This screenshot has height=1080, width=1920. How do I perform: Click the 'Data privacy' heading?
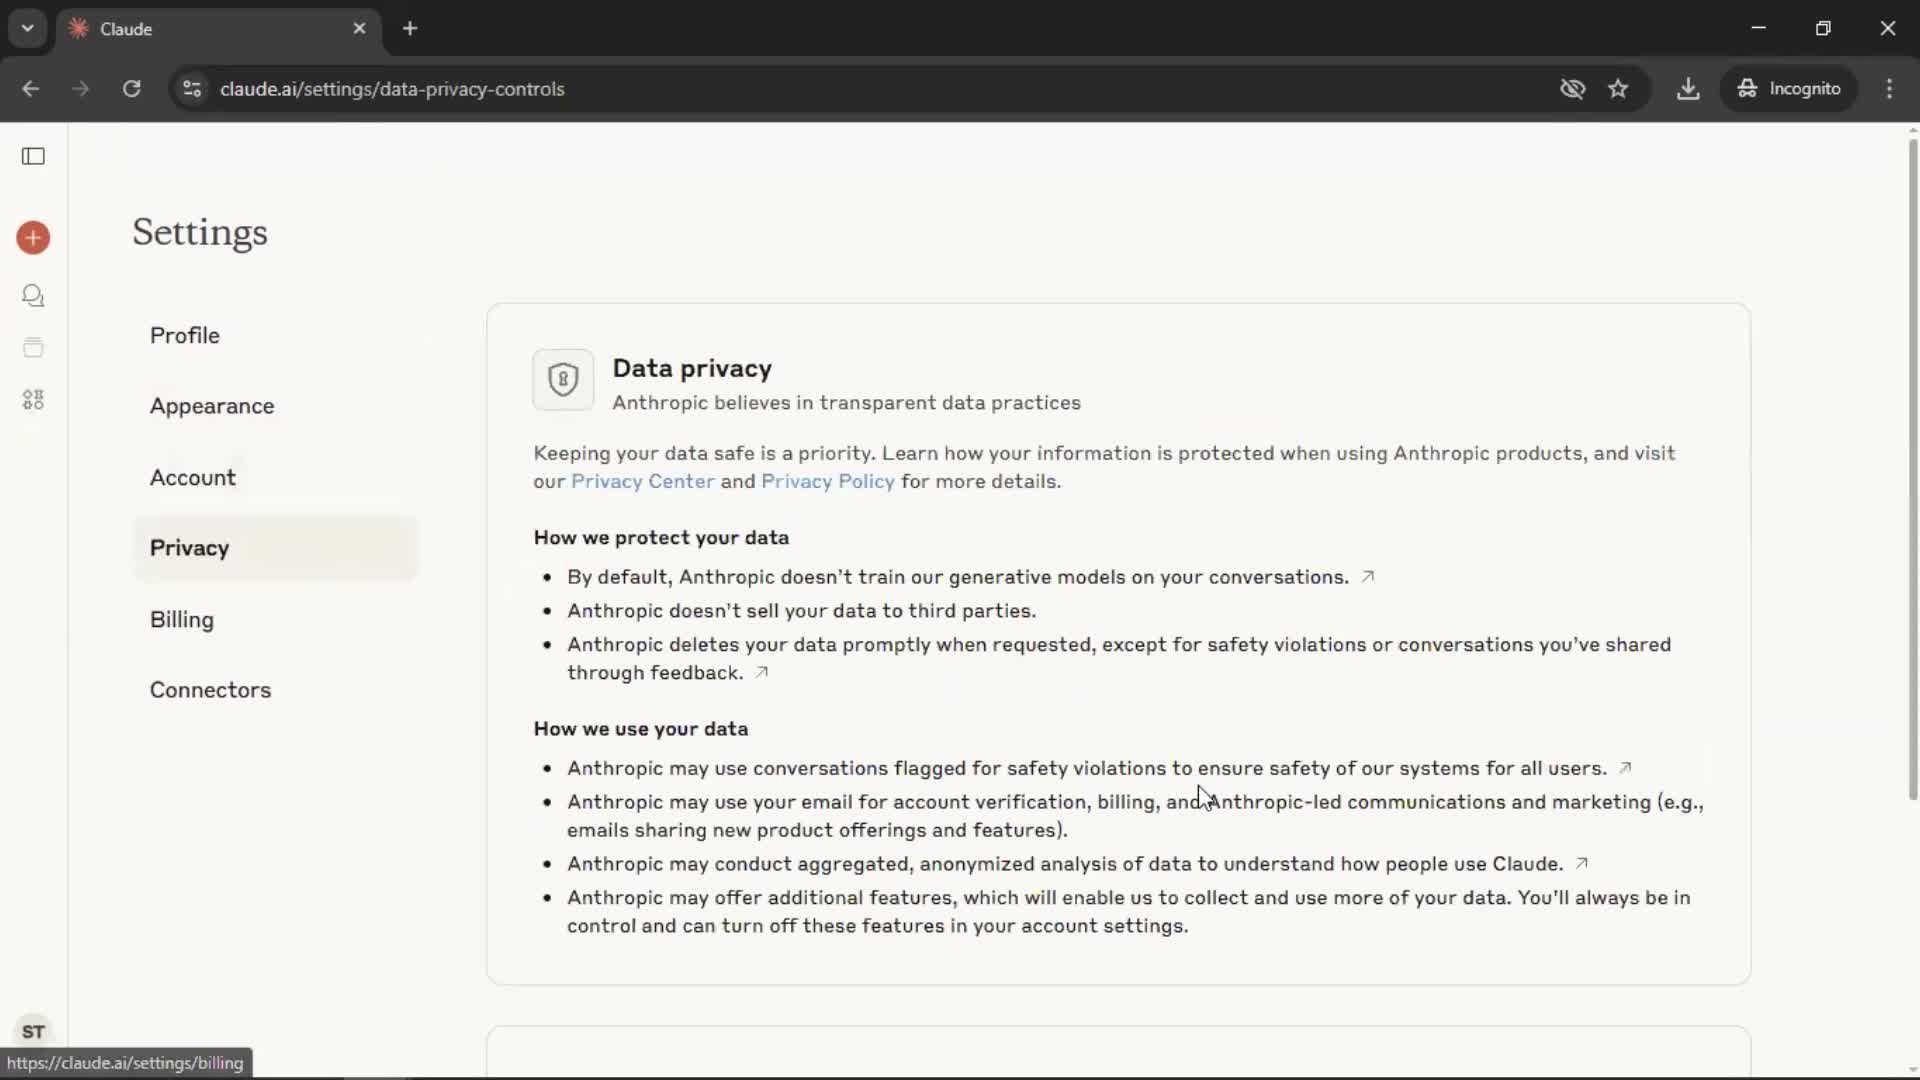[x=692, y=368]
